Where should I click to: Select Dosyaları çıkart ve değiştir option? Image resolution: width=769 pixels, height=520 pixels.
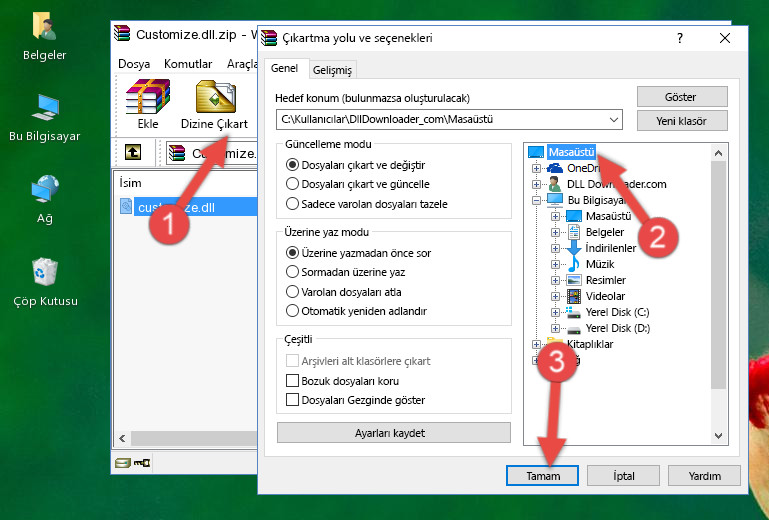tap(292, 165)
